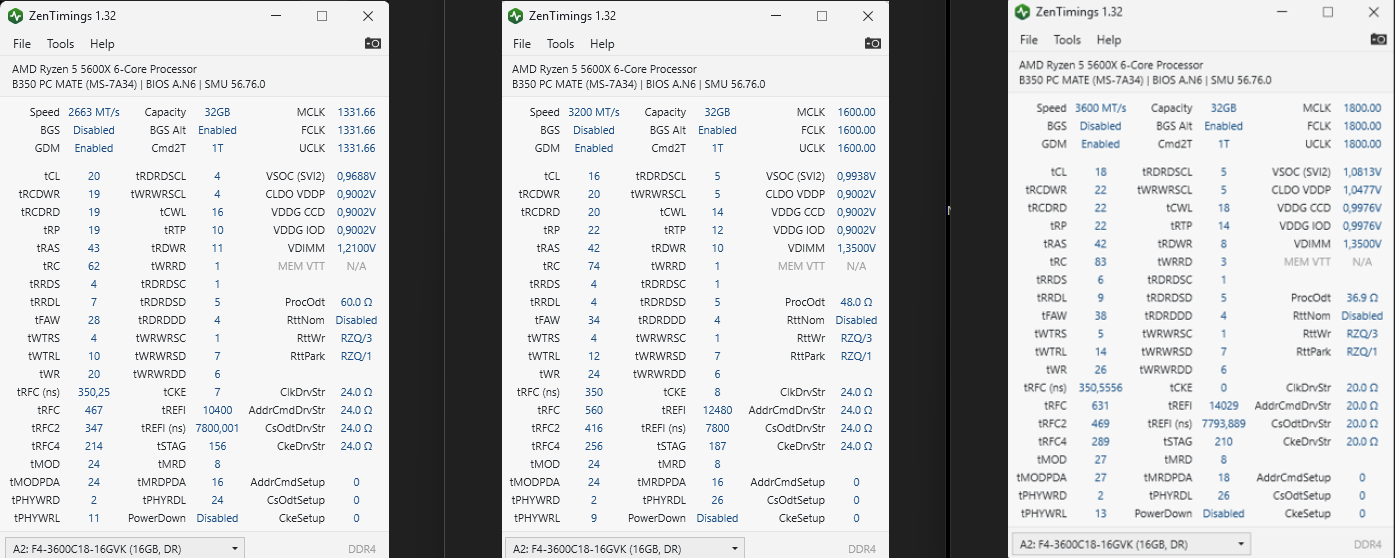This screenshot has height=558, width=1395.
Task: Open the Help menu in the middle window
Action: 602,44
